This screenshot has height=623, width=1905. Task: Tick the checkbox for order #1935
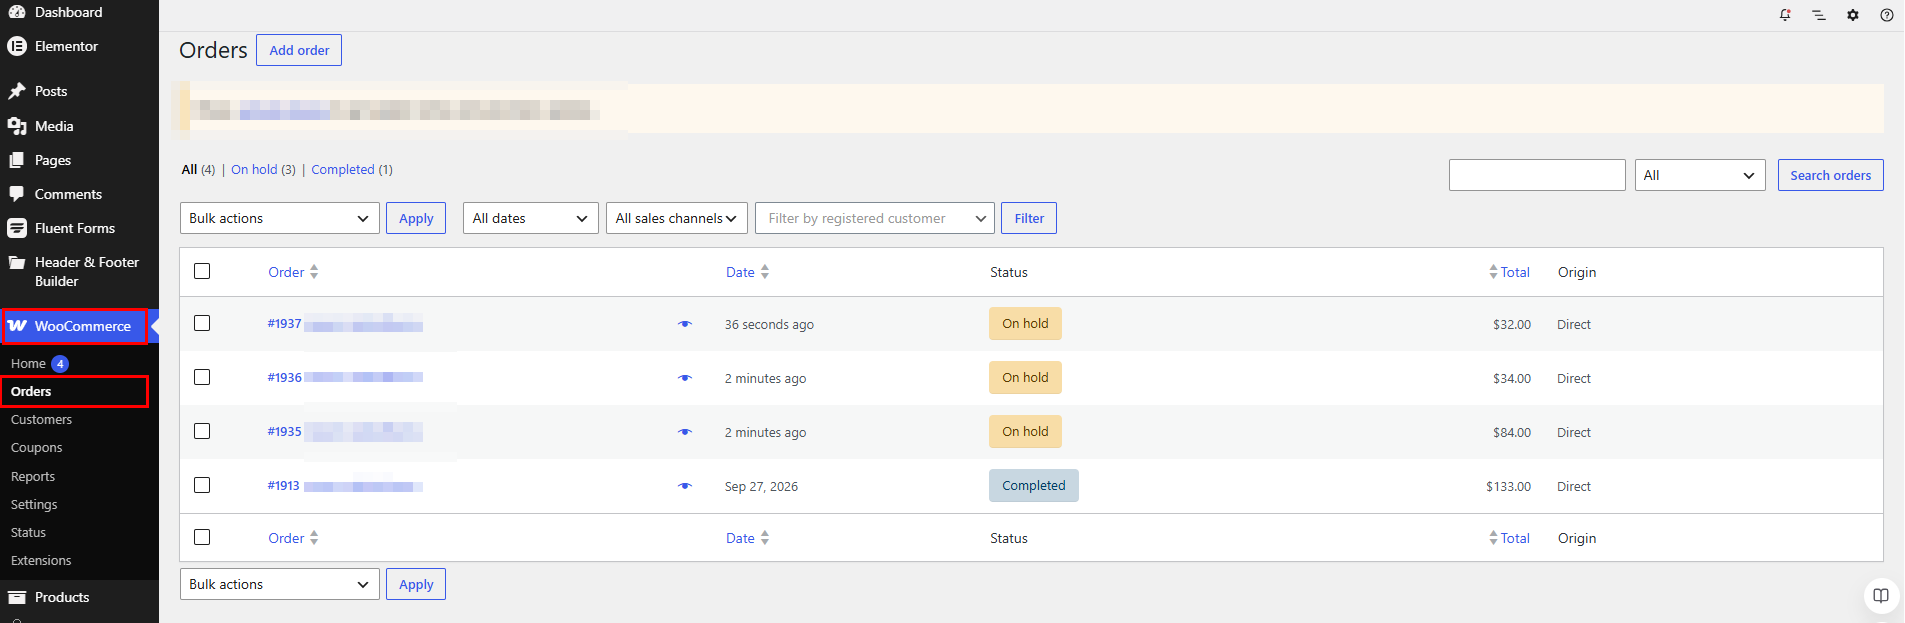pyautogui.click(x=202, y=431)
